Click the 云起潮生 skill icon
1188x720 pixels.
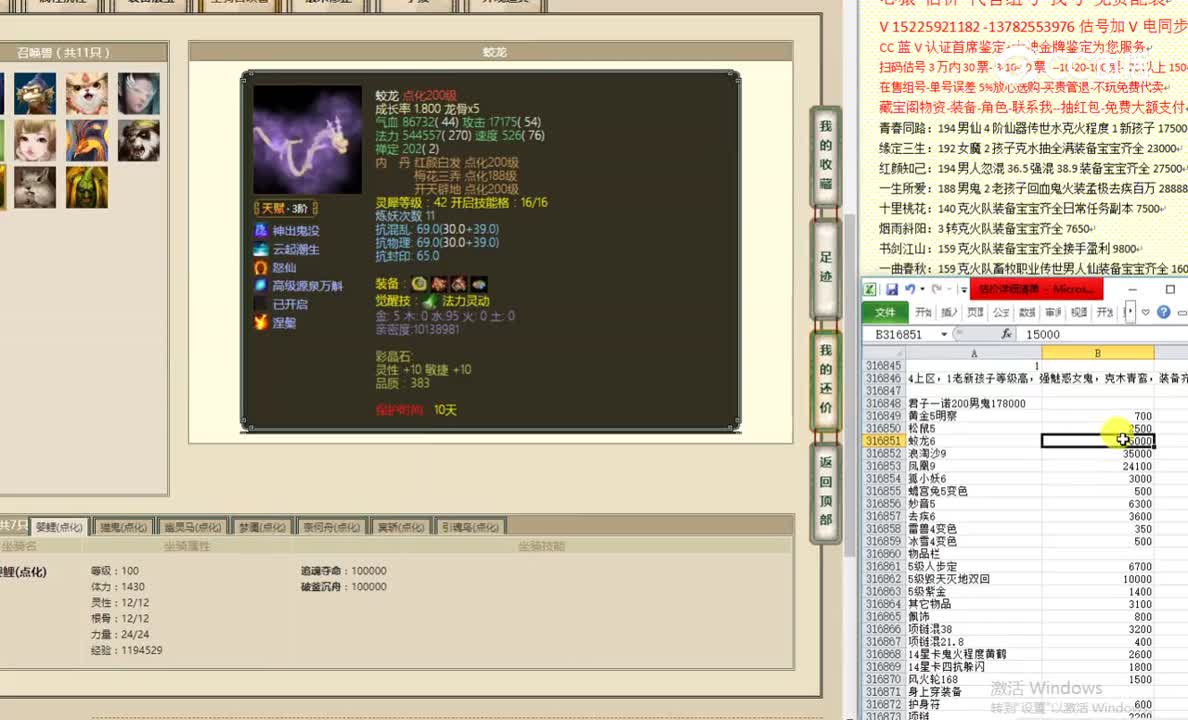pyautogui.click(x=263, y=250)
